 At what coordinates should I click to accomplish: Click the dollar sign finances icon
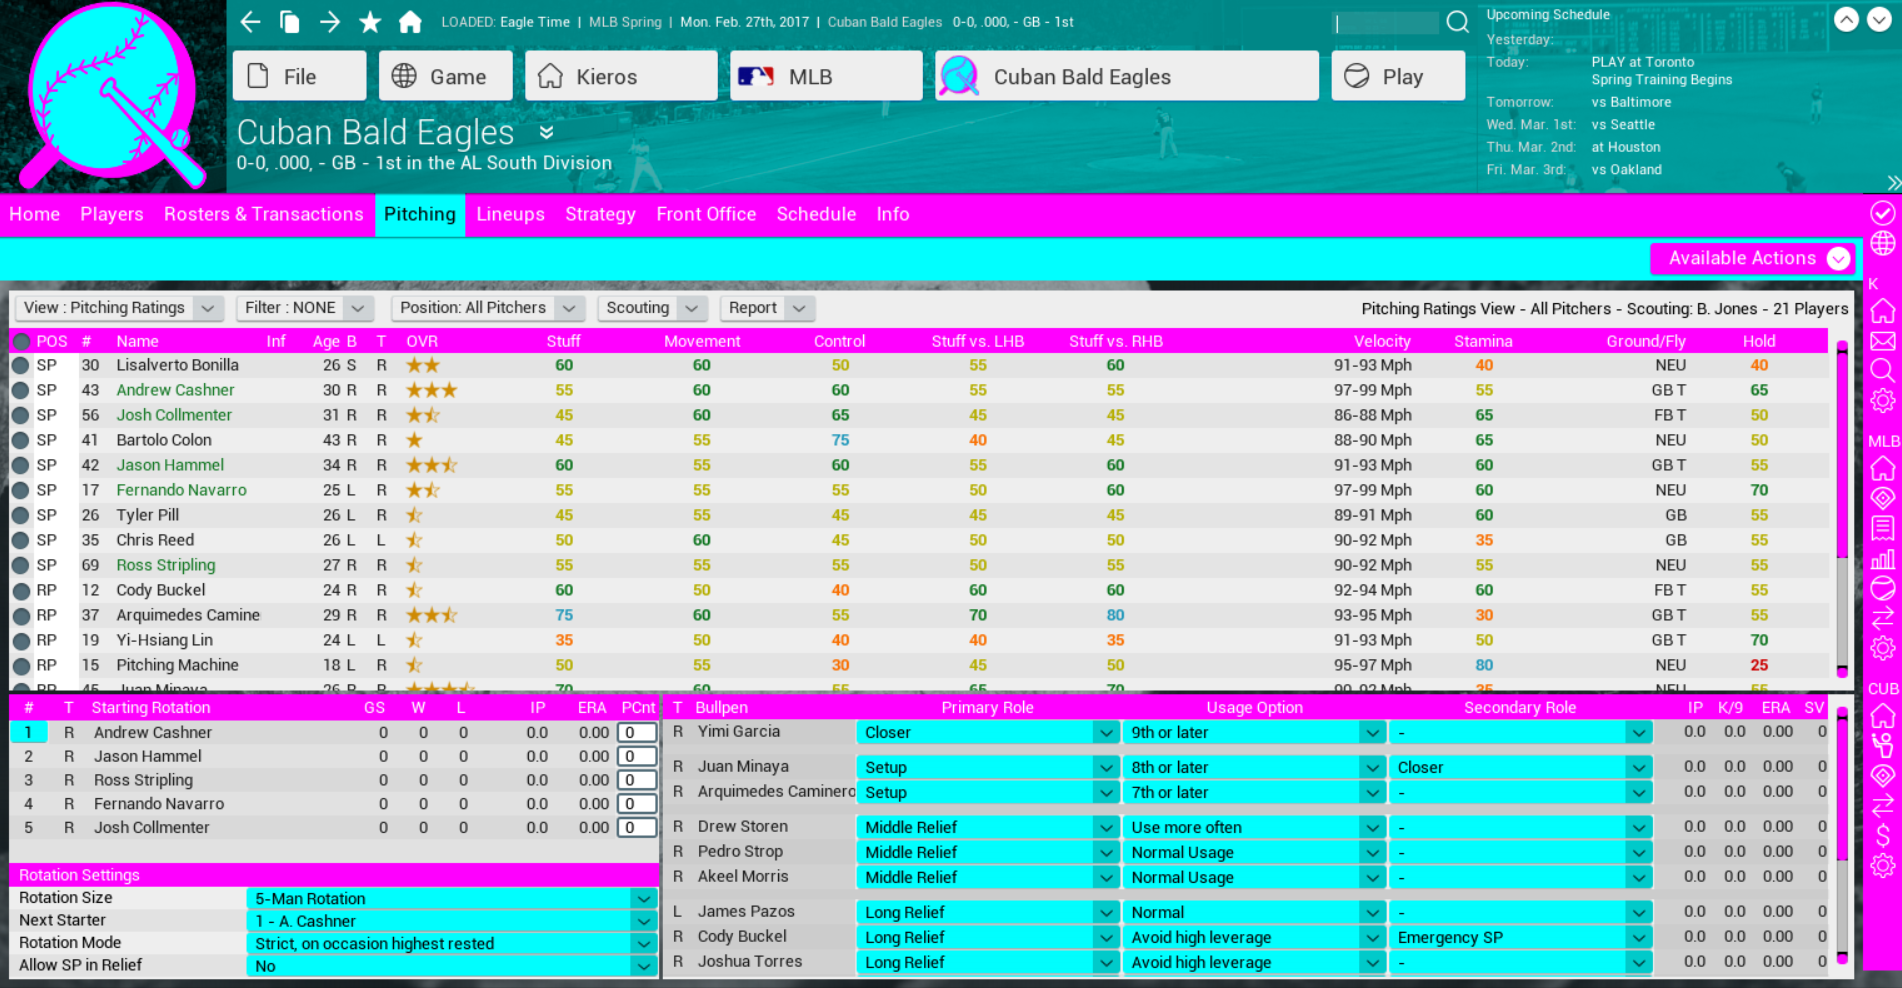(1883, 836)
